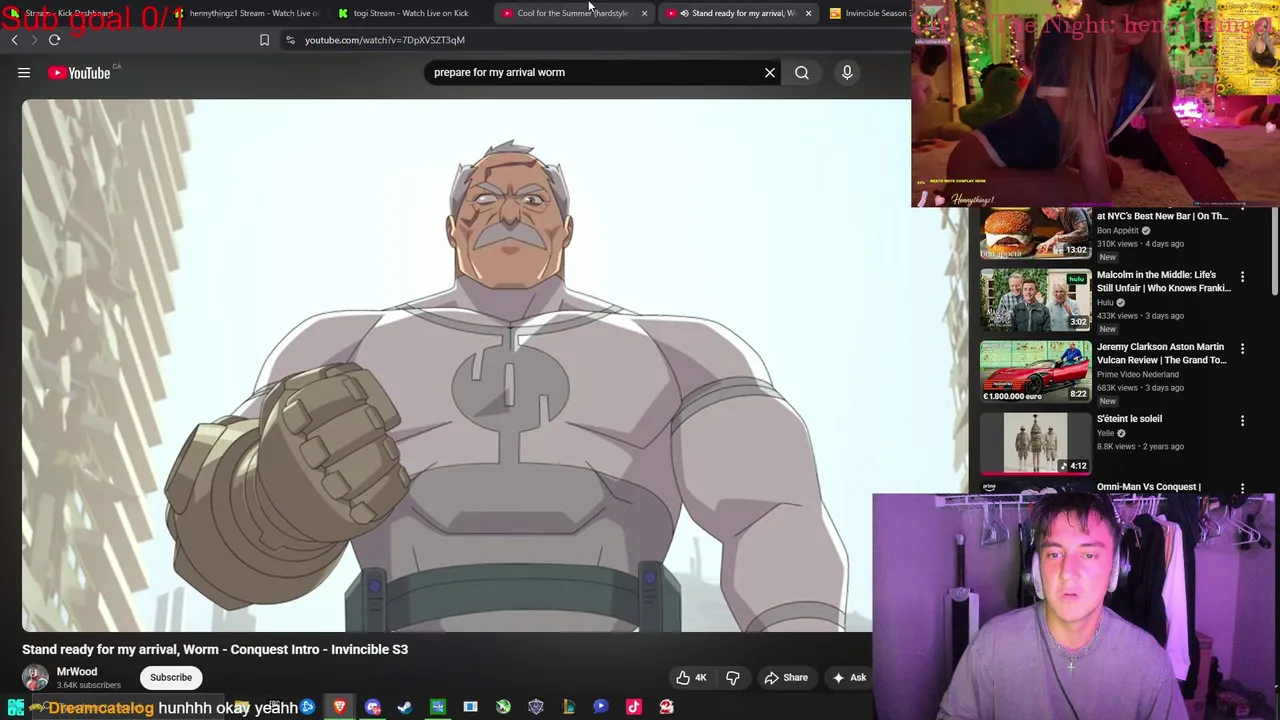Open Steam from the taskbar
The width and height of the screenshot is (1280, 720).
click(x=405, y=707)
